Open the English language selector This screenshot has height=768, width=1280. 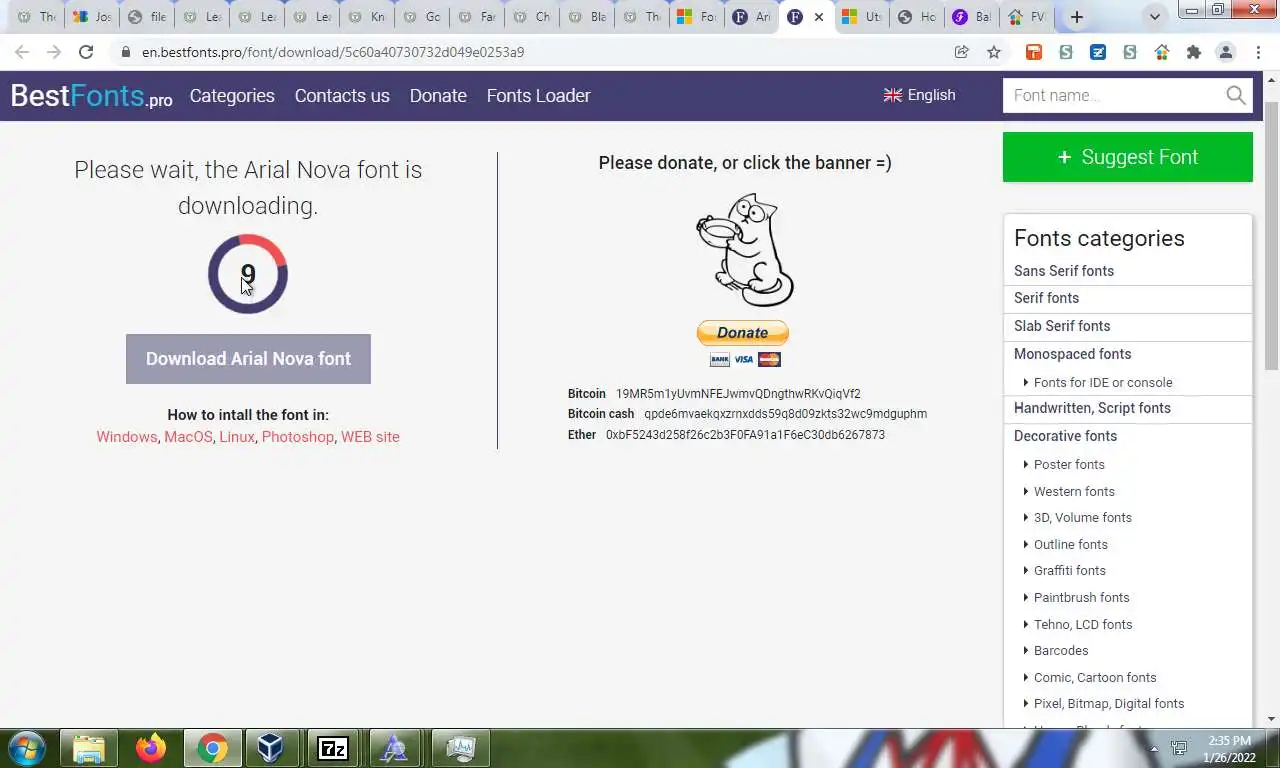(919, 95)
